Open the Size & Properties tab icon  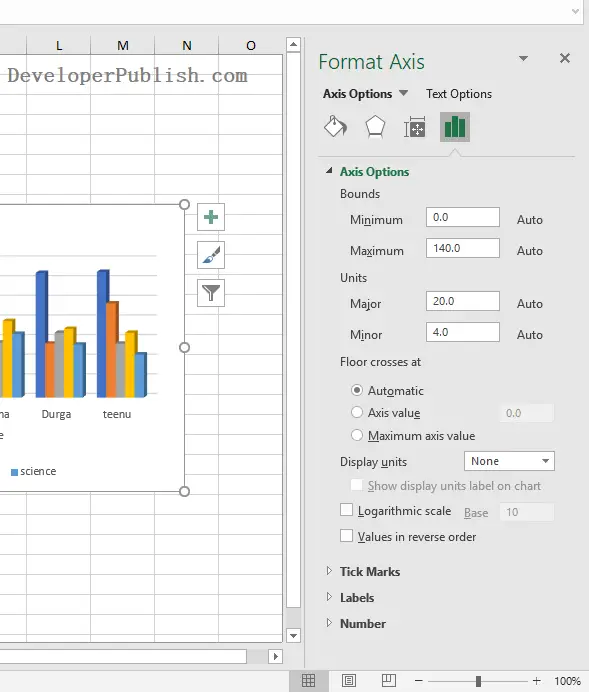(x=414, y=127)
